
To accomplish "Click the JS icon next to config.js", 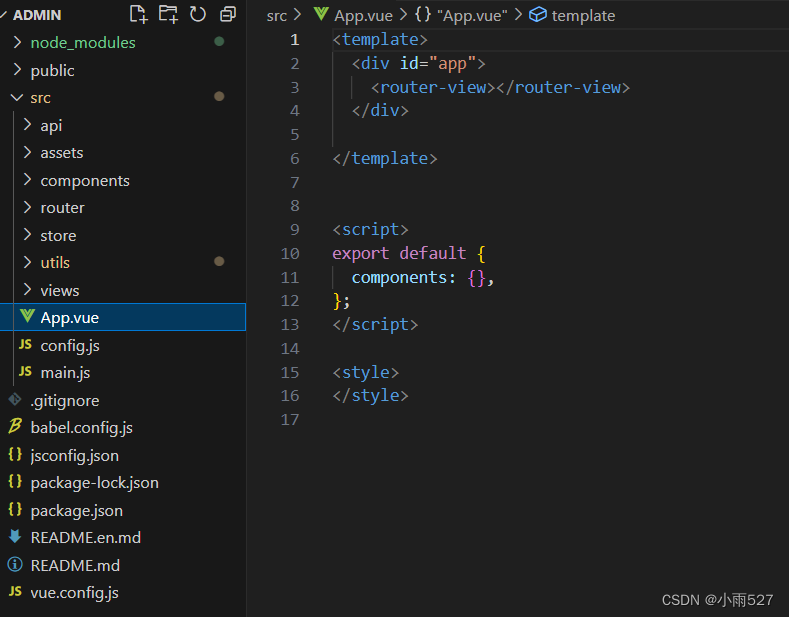I will (25, 345).
